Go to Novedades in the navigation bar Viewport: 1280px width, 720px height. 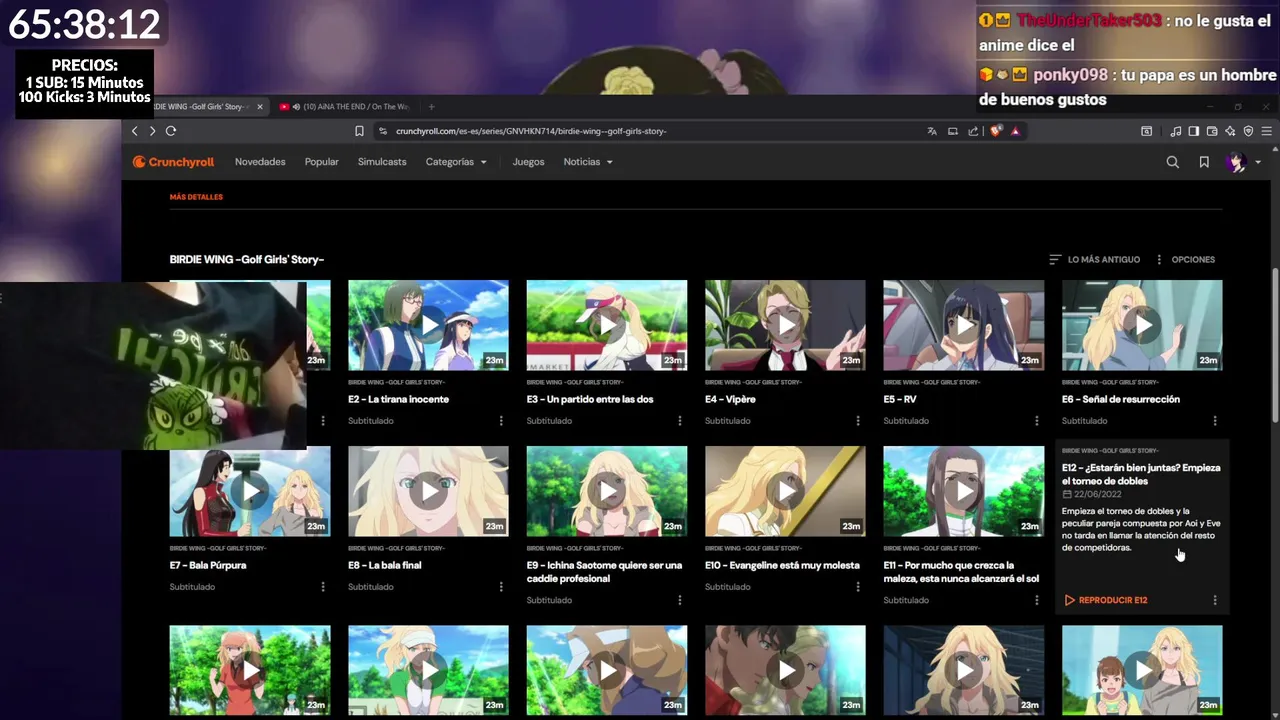coord(260,162)
